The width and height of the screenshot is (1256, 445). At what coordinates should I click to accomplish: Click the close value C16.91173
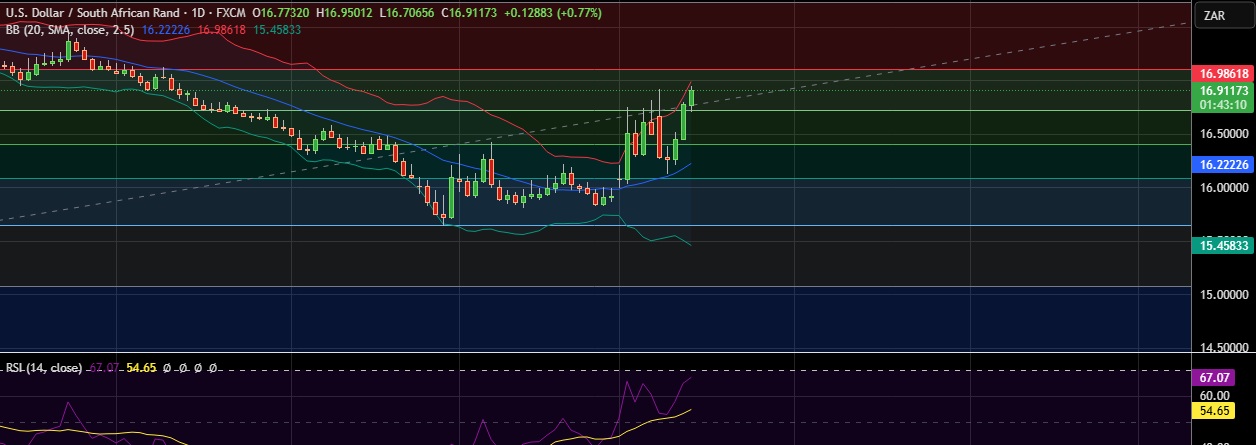coord(468,14)
